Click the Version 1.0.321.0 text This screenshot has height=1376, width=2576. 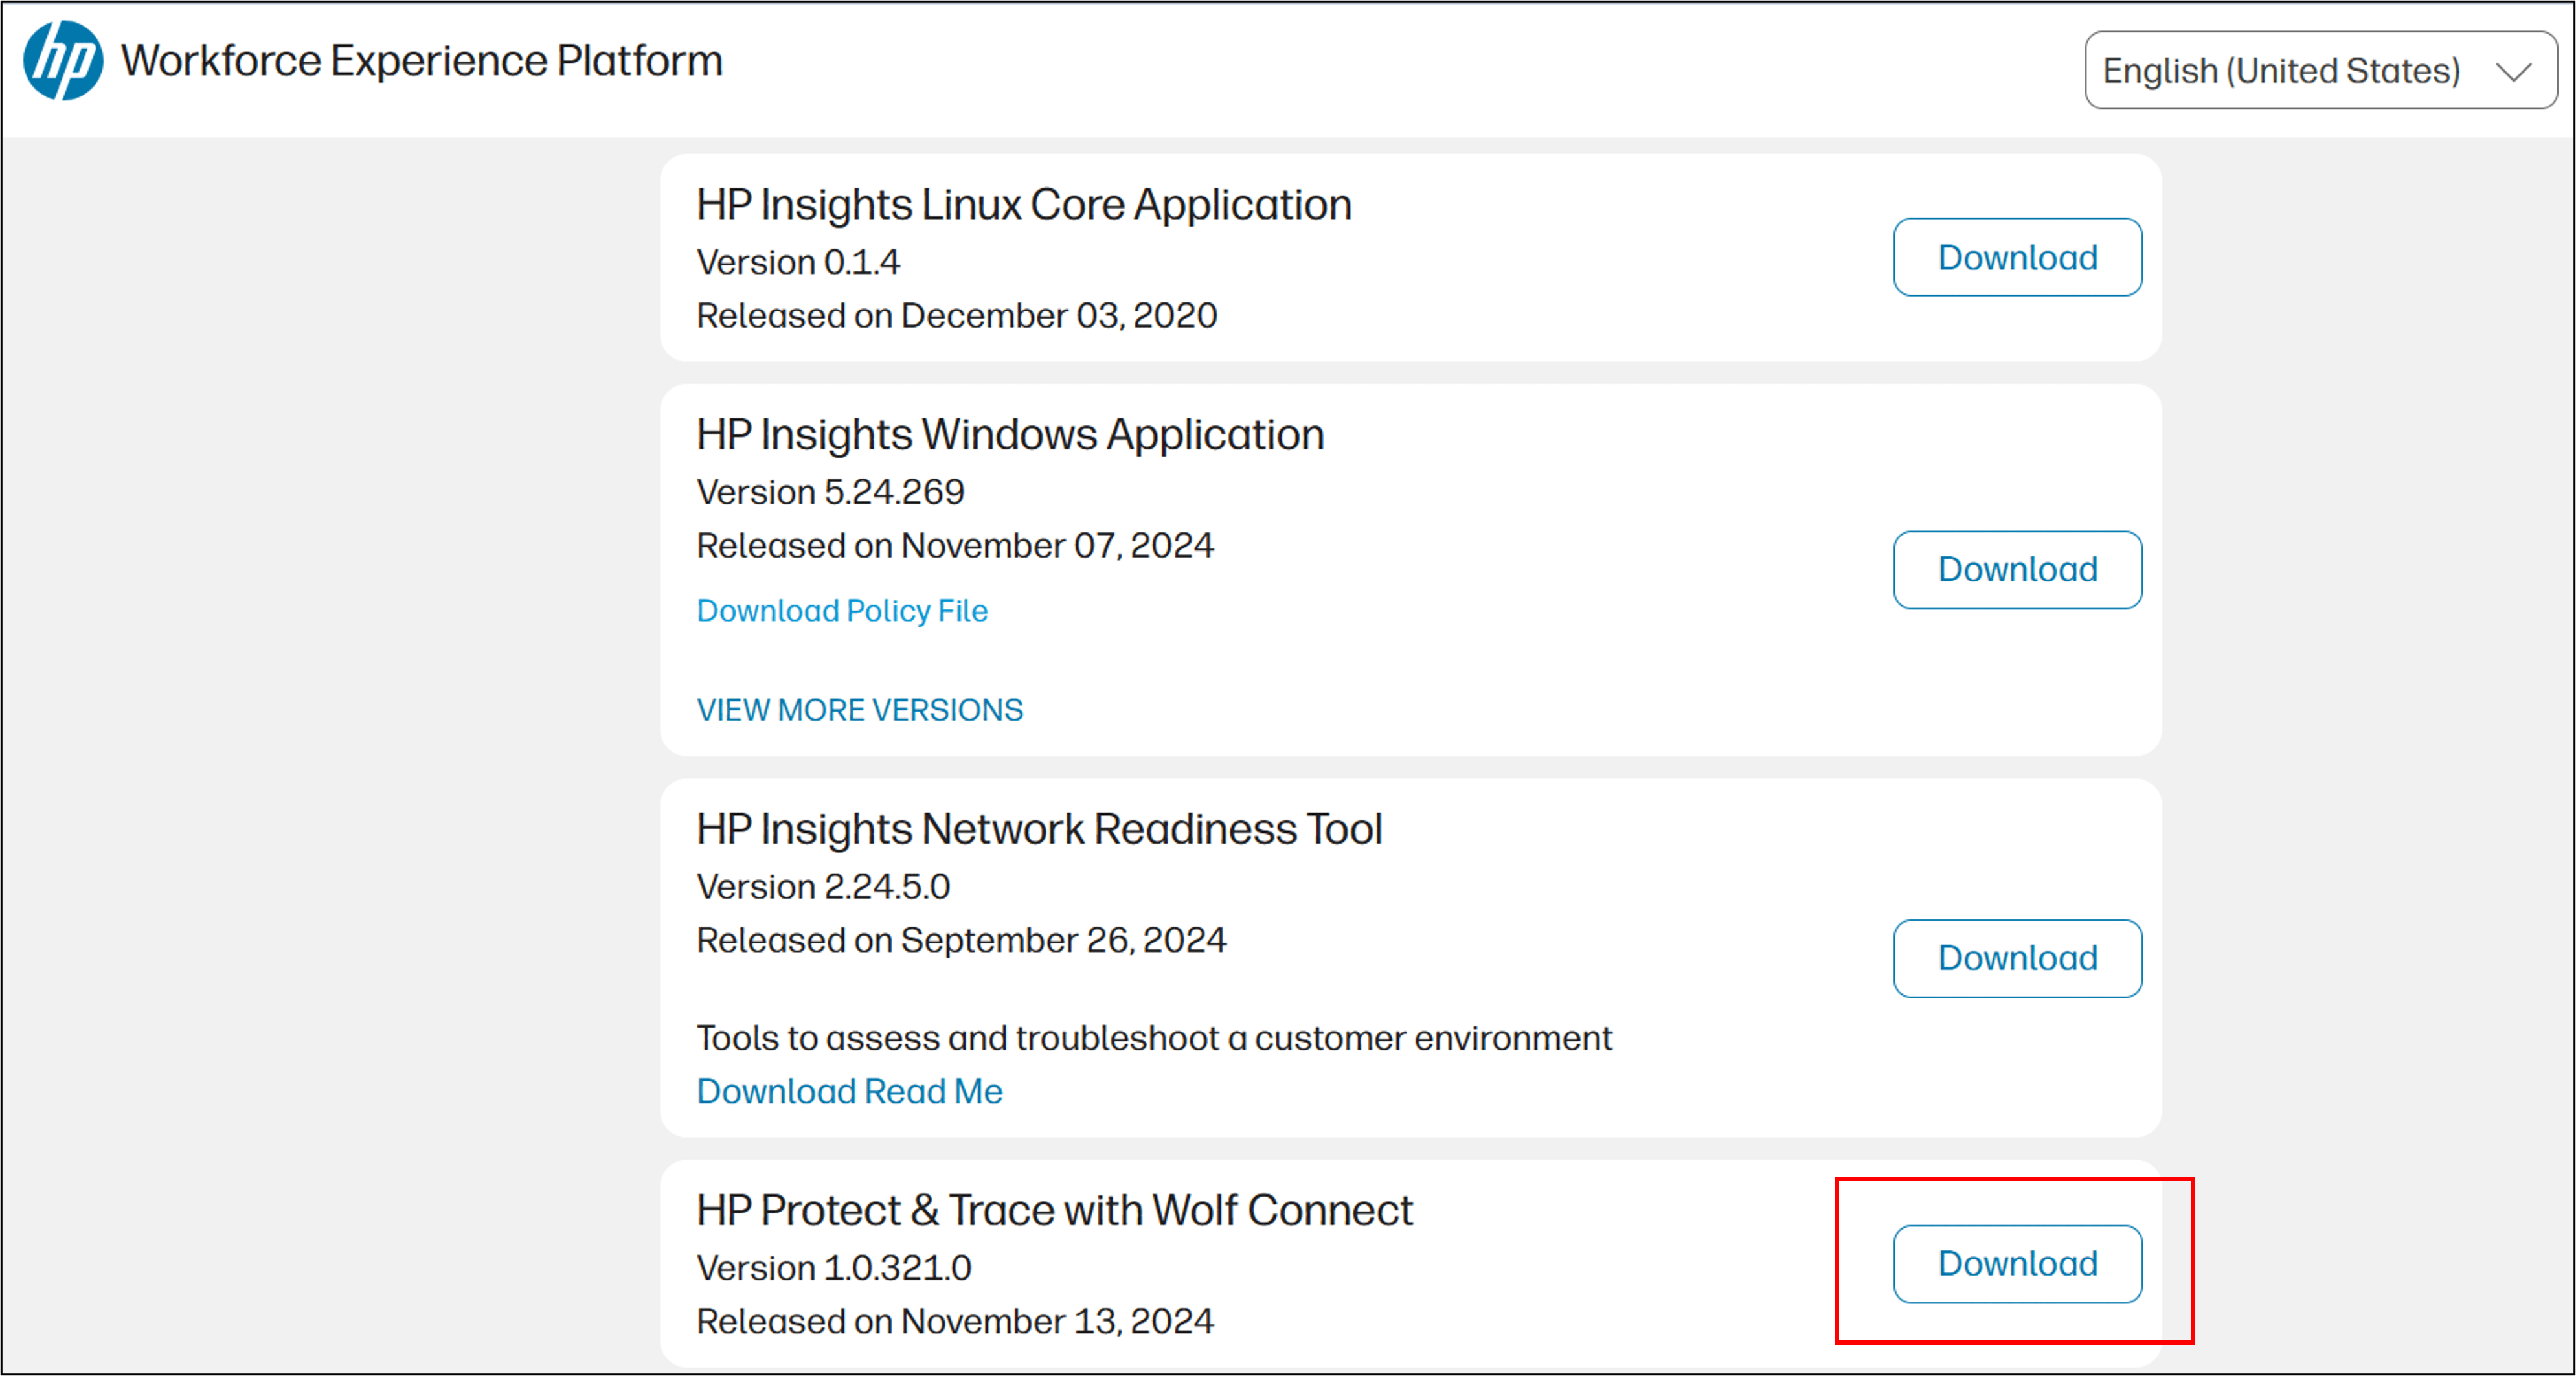point(834,1268)
